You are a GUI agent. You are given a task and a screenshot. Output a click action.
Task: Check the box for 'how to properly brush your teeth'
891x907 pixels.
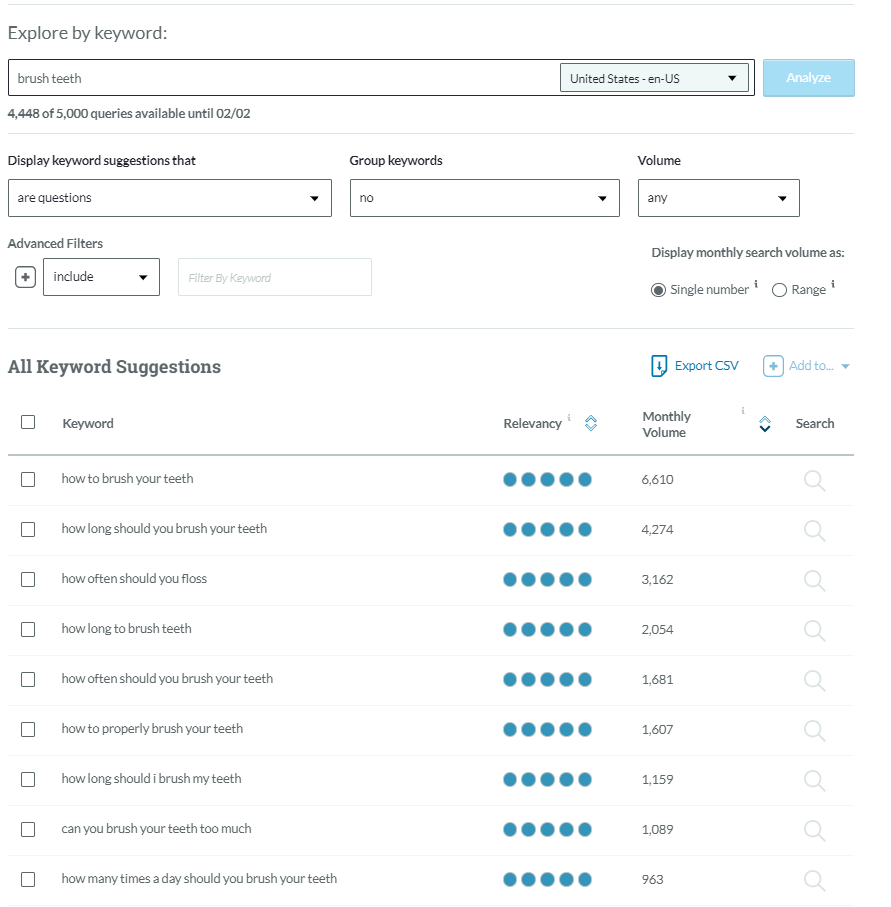(28, 729)
